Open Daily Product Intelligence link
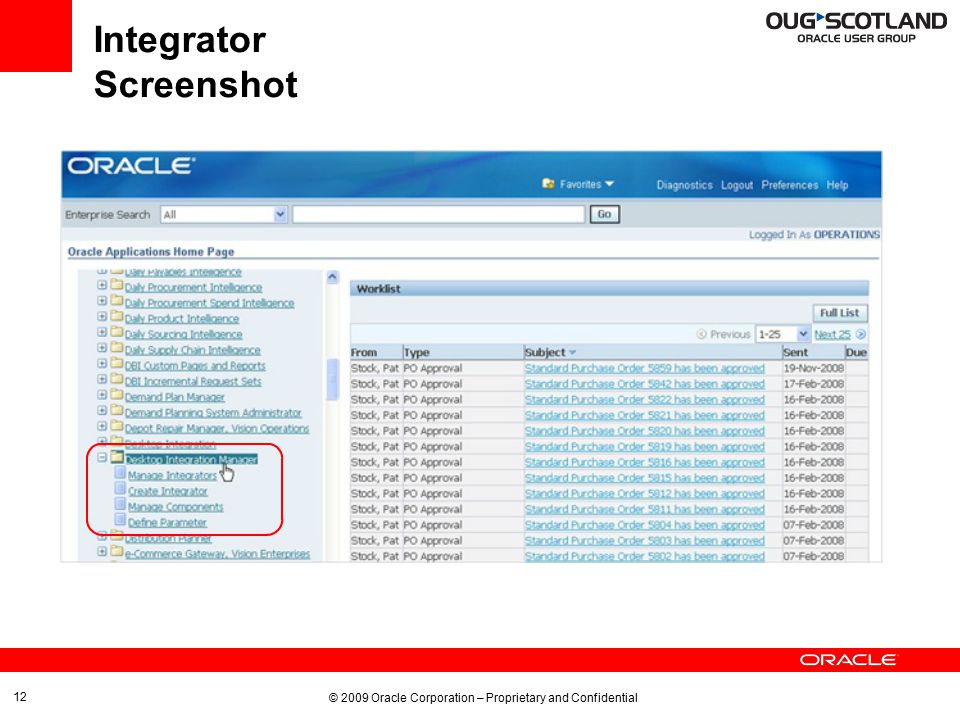960x720 pixels. 182,319
